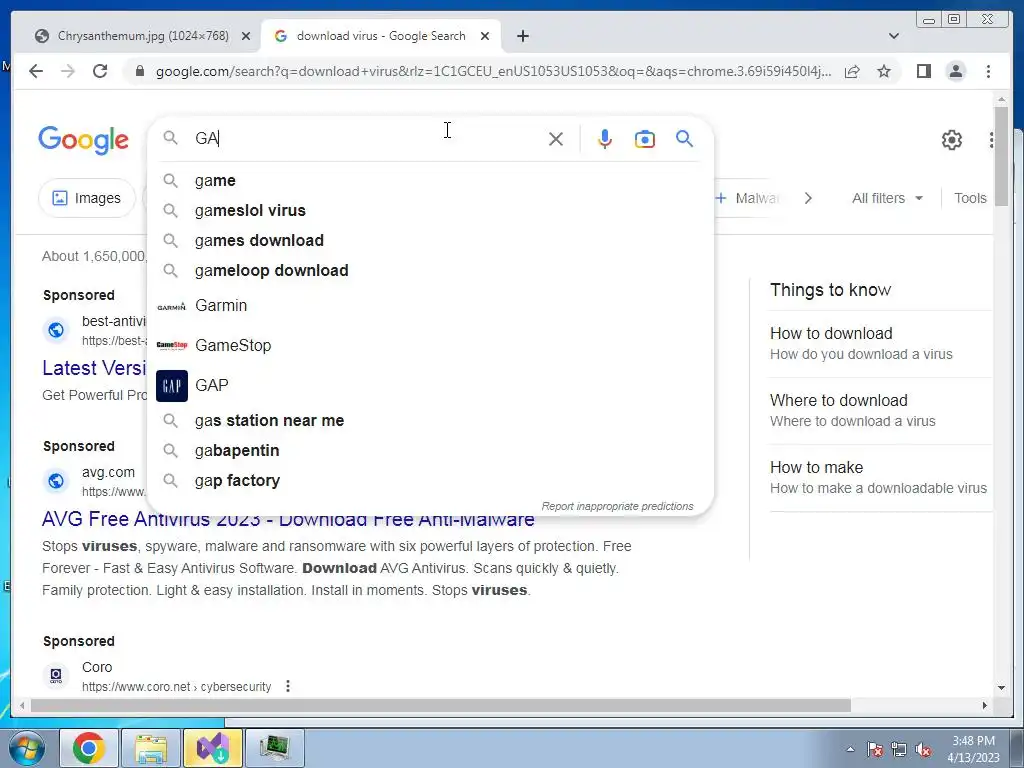Choose 'gas station near me' suggestion
Screen dimensions: 1024x768
click(431, 421)
